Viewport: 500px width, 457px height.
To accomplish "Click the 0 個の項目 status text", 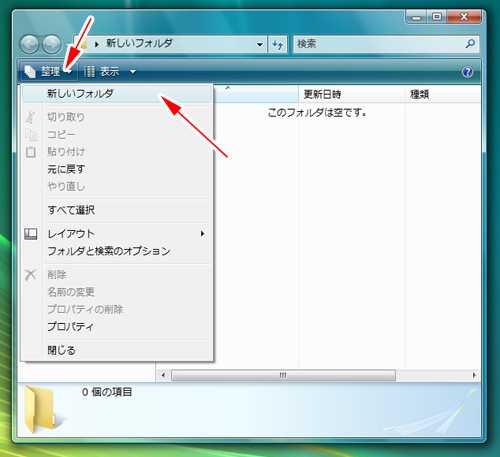I will pyautogui.click(x=107, y=392).
